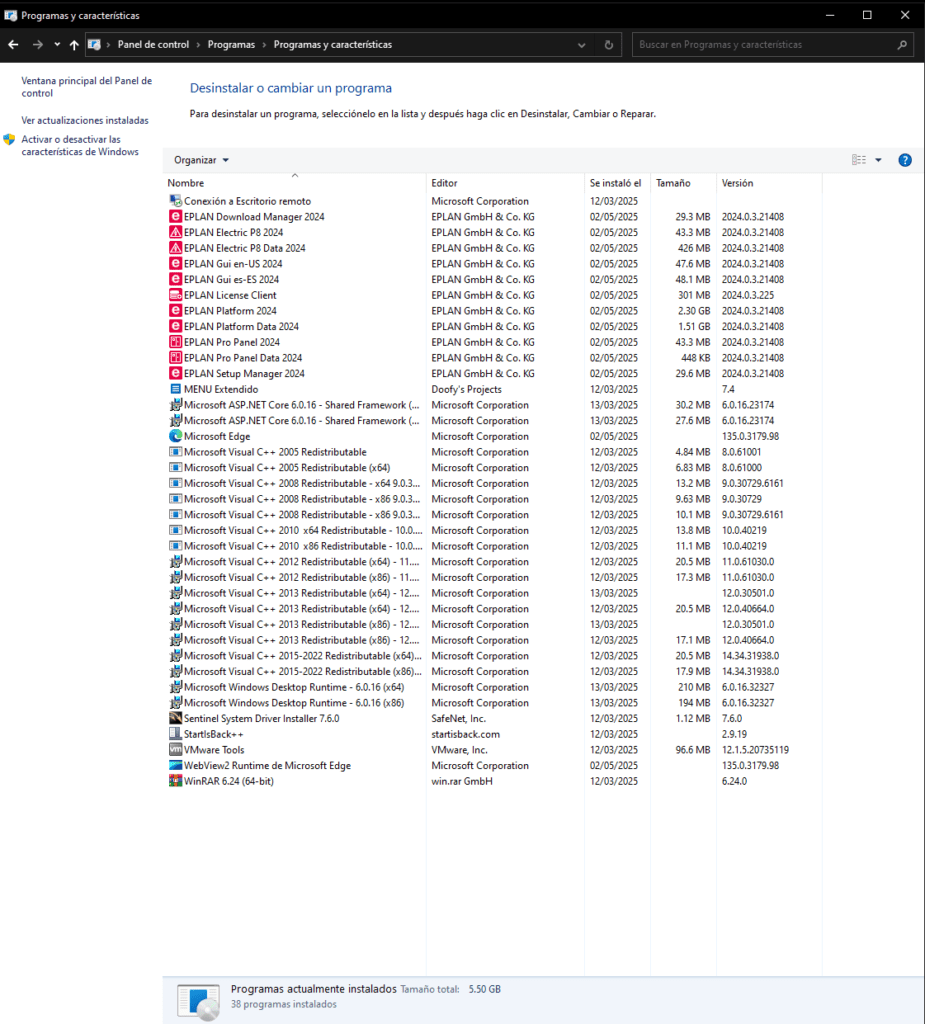Open Activar o desactivar características de Windows
925x1024 pixels.
click(80, 146)
